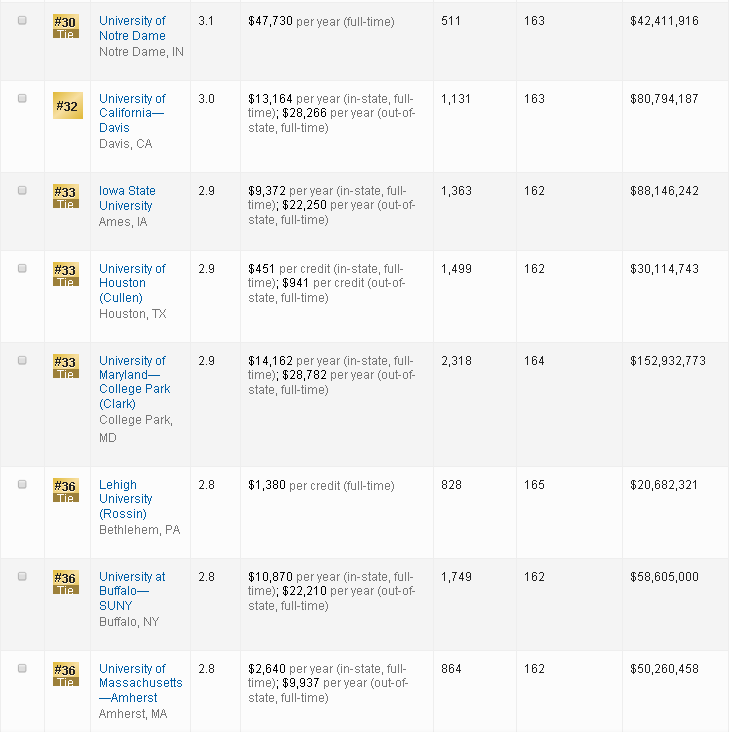Click the #33 Tie badge beside University of Houston
The height and width of the screenshot is (732, 729).
[65, 275]
